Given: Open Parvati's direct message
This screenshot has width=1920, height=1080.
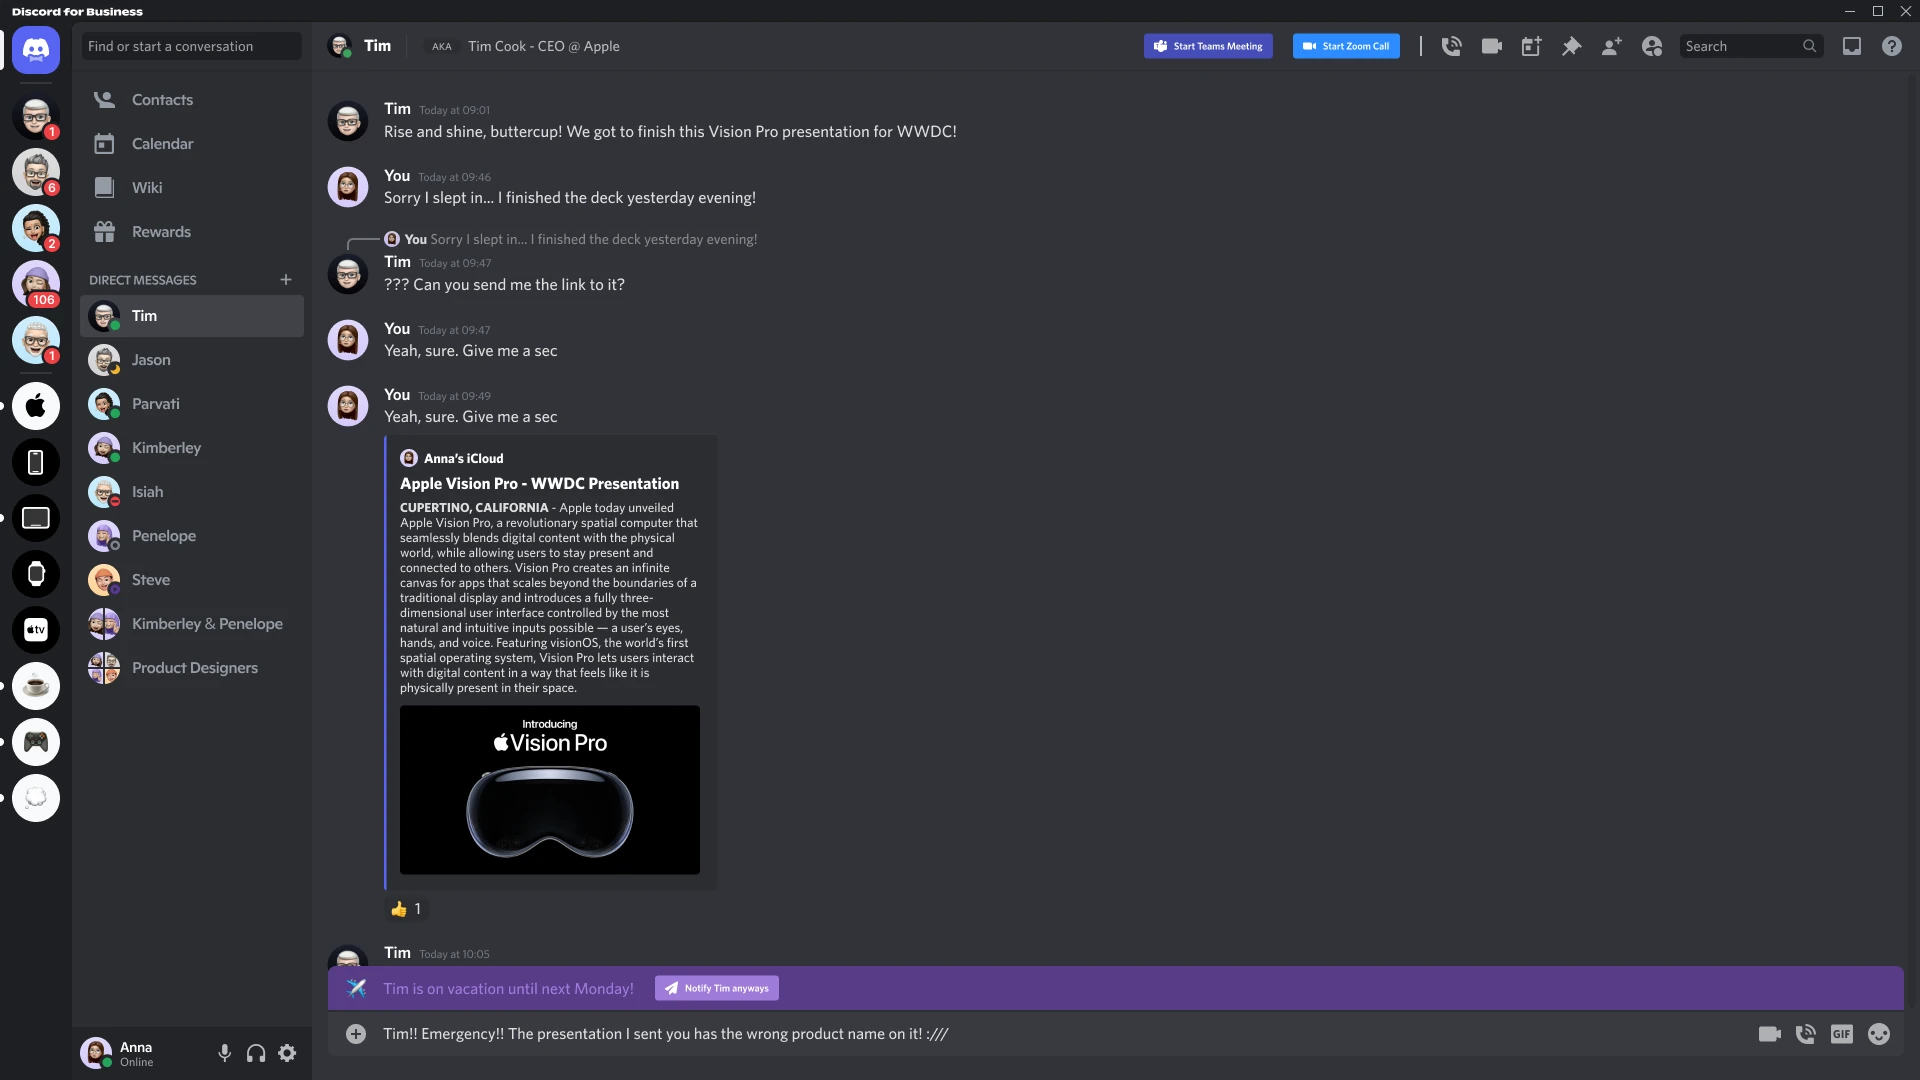Looking at the screenshot, I should pos(192,404).
